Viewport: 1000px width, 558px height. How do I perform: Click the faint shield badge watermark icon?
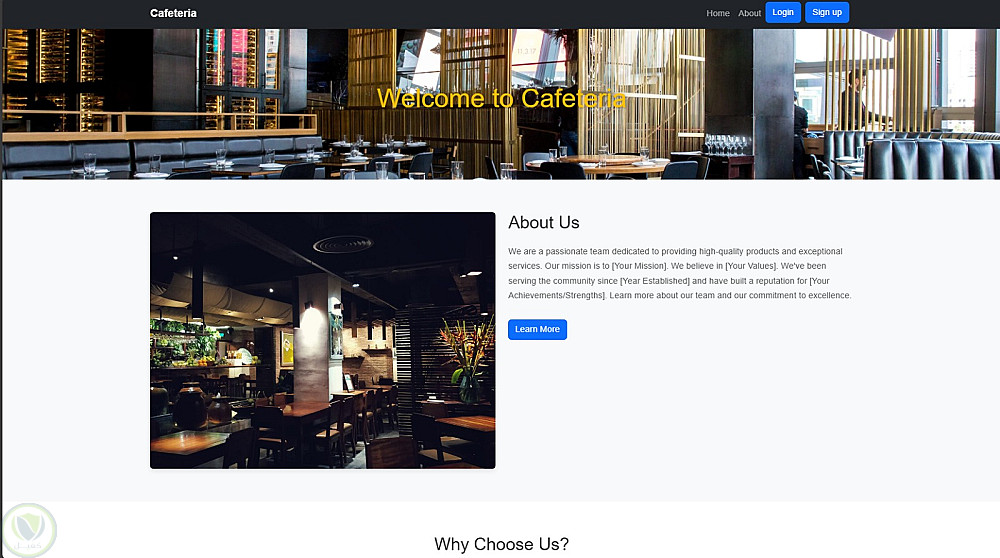click(29, 530)
